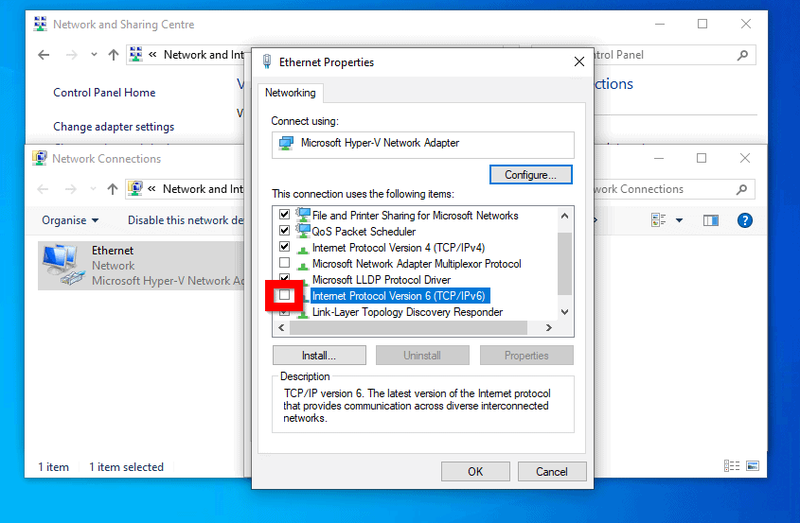The image size is (800, 523).
Task: Select Link-Layer Topology Discovery Responder item
Action: tap(407, 312)
